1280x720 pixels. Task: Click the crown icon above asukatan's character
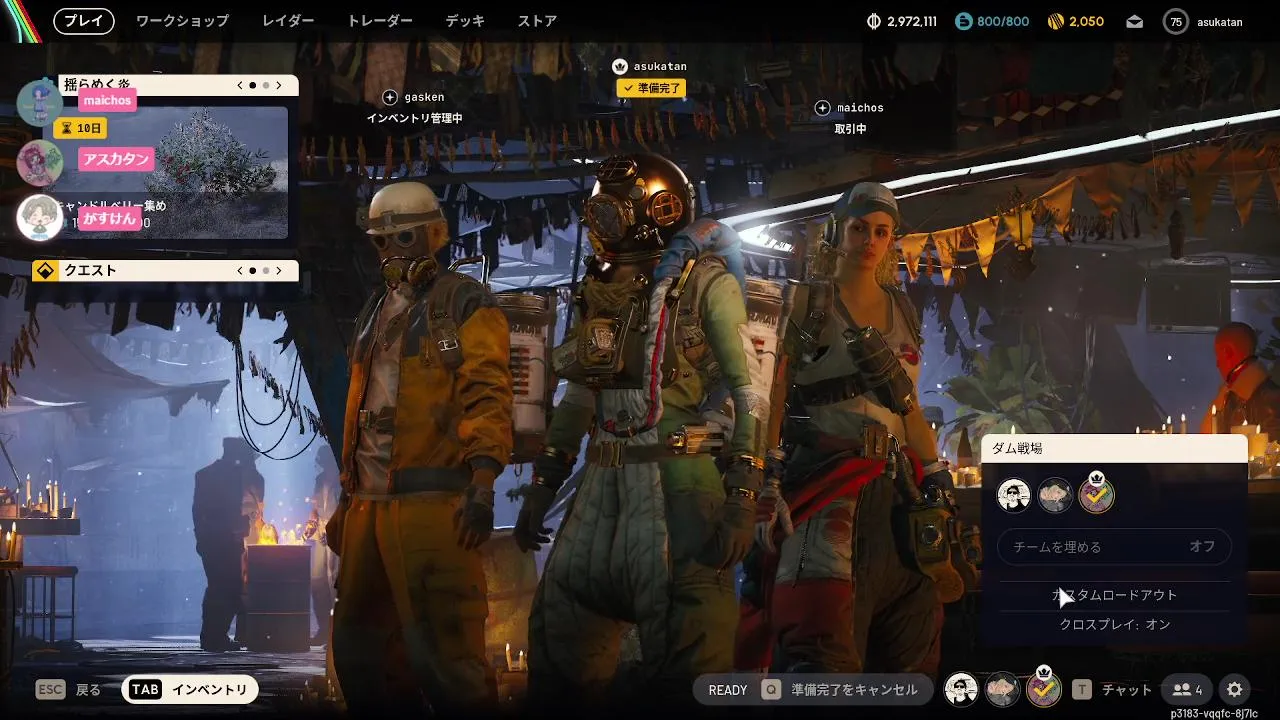tap(619, 66)
